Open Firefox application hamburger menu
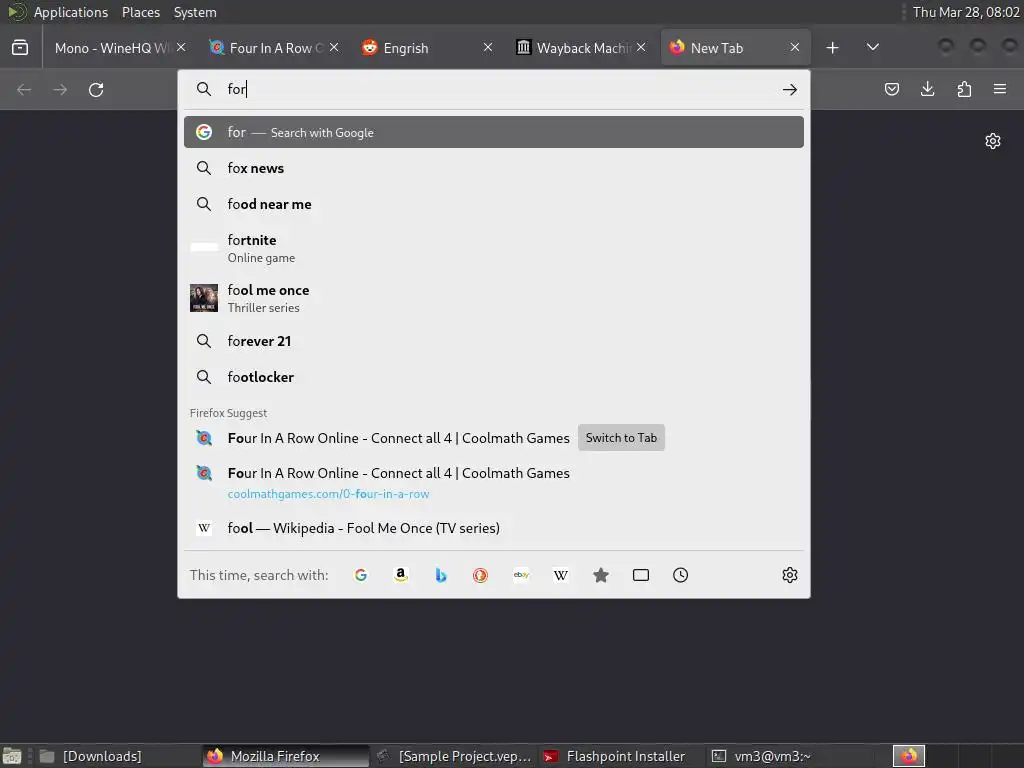The image size is (1024, 768). pos(1000,89)
